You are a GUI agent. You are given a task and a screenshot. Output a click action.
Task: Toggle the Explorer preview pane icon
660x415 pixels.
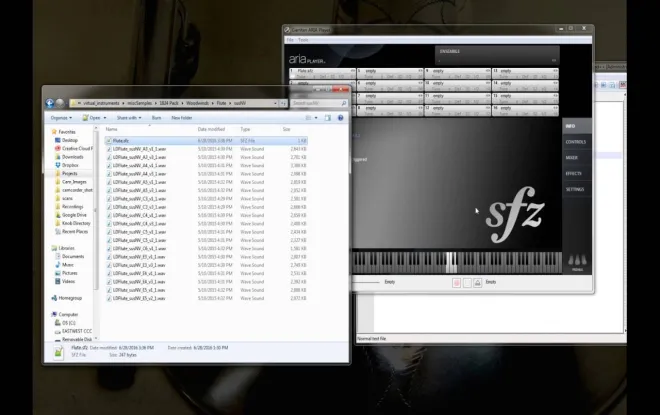coord(327,118)
